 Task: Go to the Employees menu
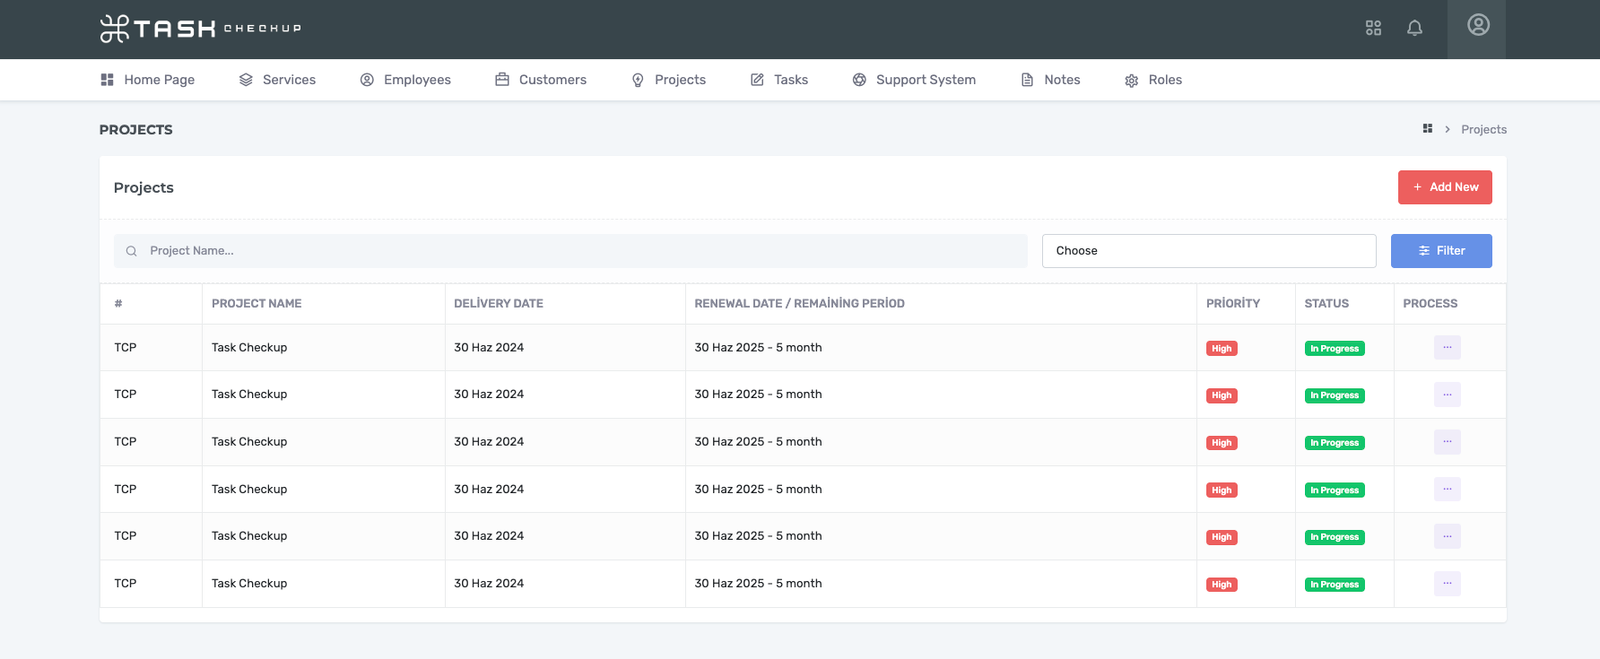coord(405,80)
